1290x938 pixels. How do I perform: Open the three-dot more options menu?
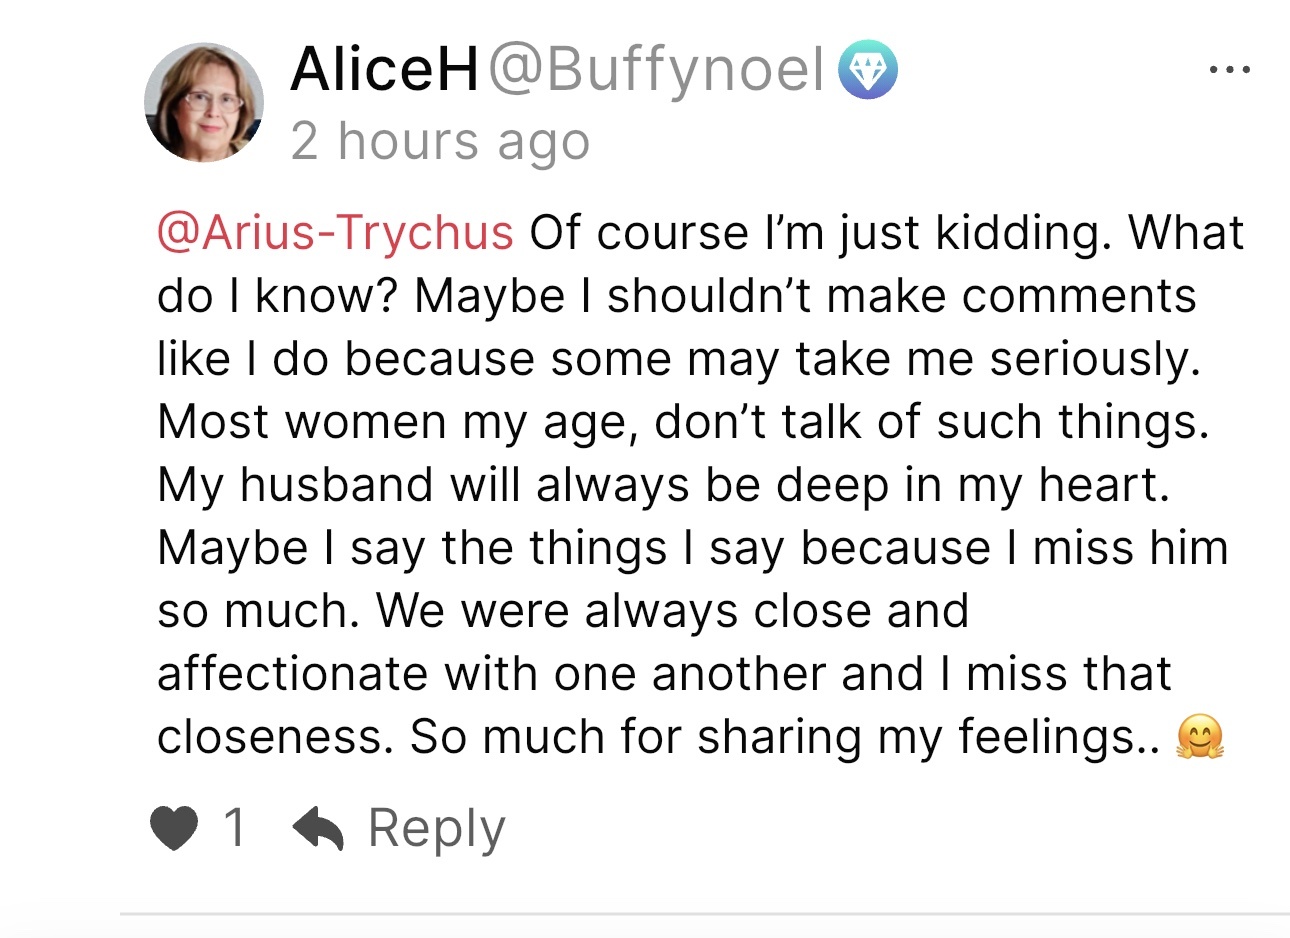1229,71
